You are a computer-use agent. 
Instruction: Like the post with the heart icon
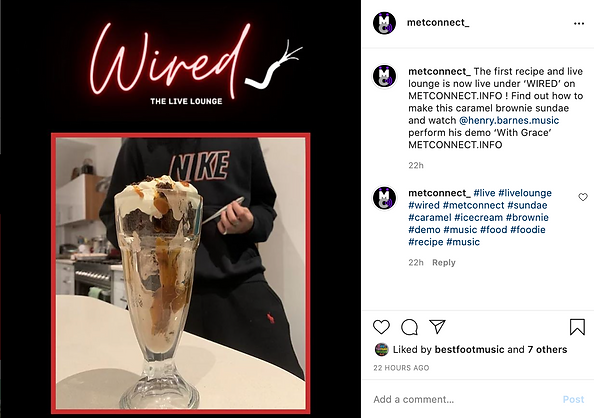click(x=381, y=327)
